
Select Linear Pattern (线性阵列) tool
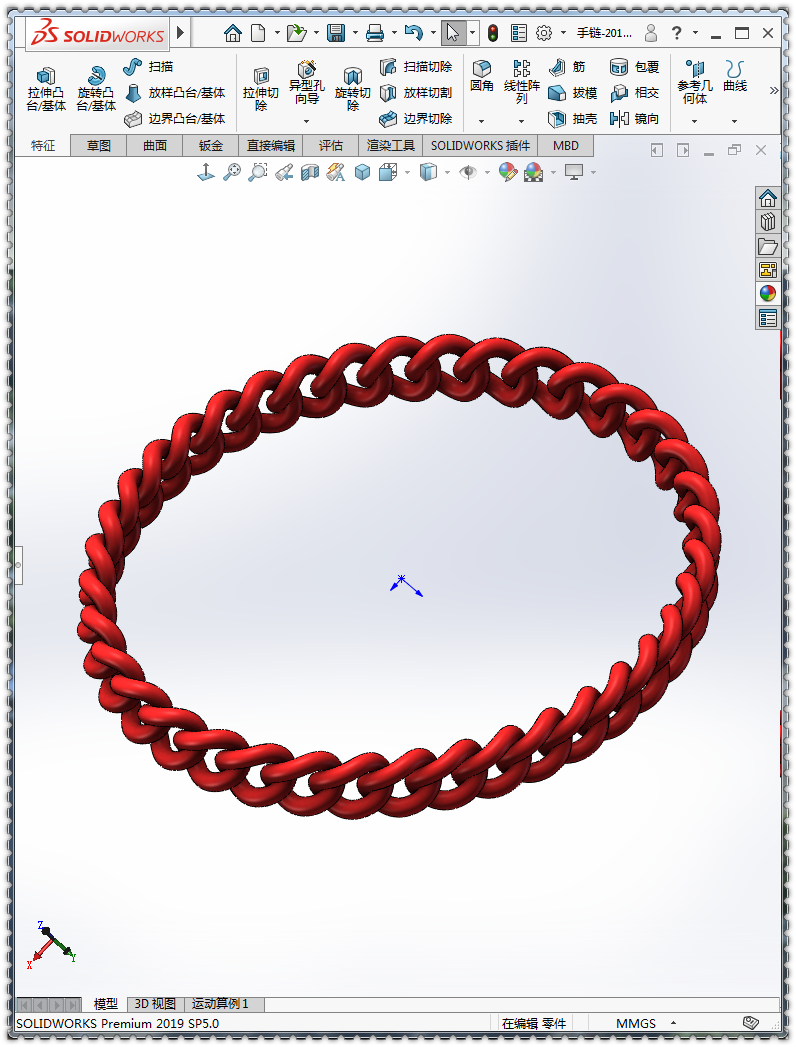pyautogui.click(x=522, y=83)
